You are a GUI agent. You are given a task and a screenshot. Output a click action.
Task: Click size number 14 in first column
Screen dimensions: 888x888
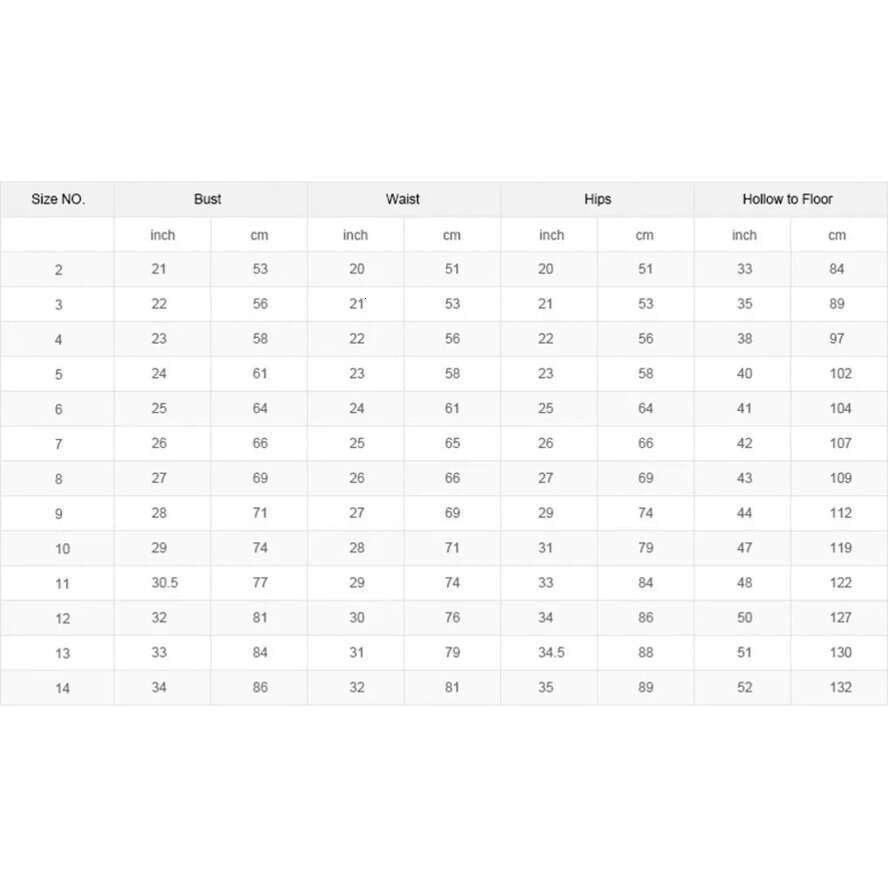tap(62, 688)
